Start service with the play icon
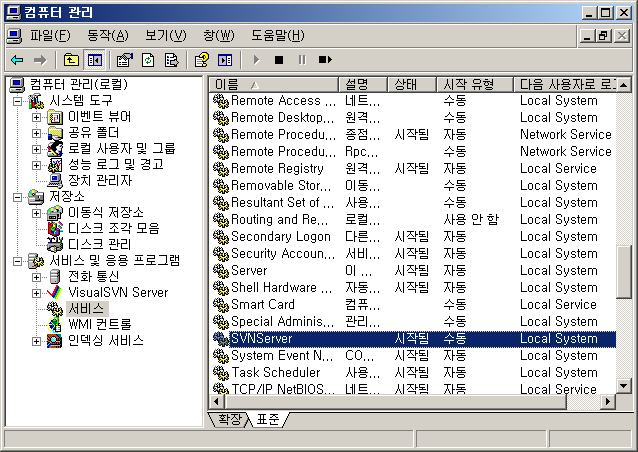 click(x=256, y=60)
